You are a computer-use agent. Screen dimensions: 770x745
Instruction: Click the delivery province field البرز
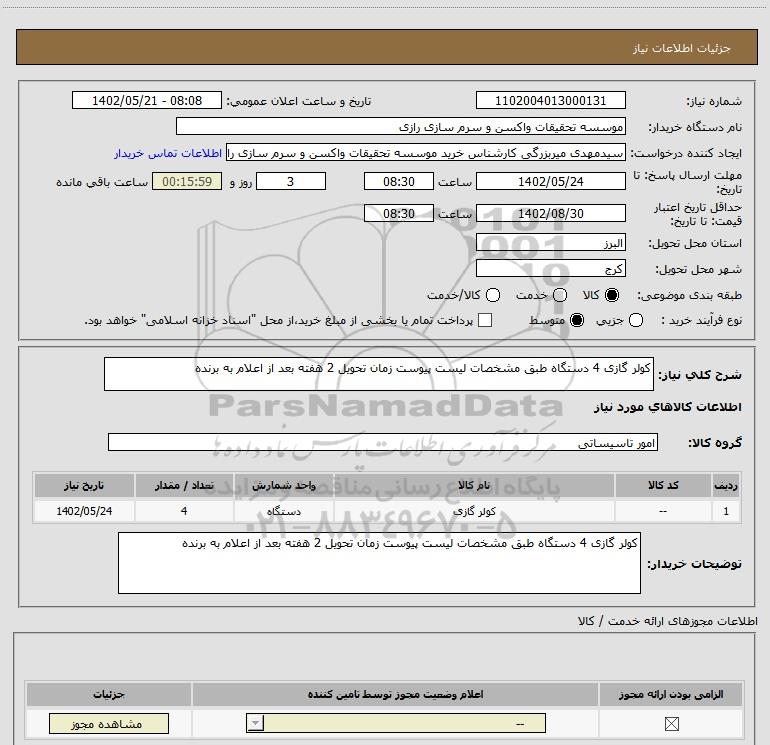550,243
